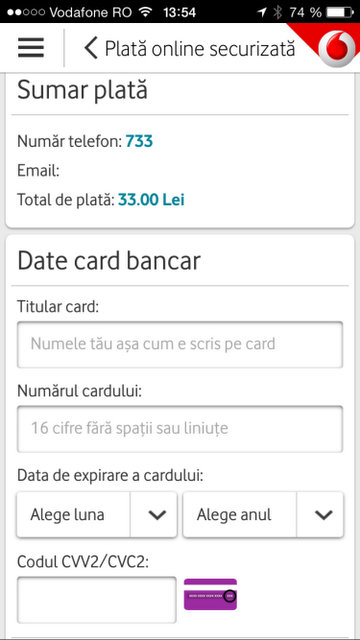
Task: Expand year list via its chevron arrow
Action: 323,515
